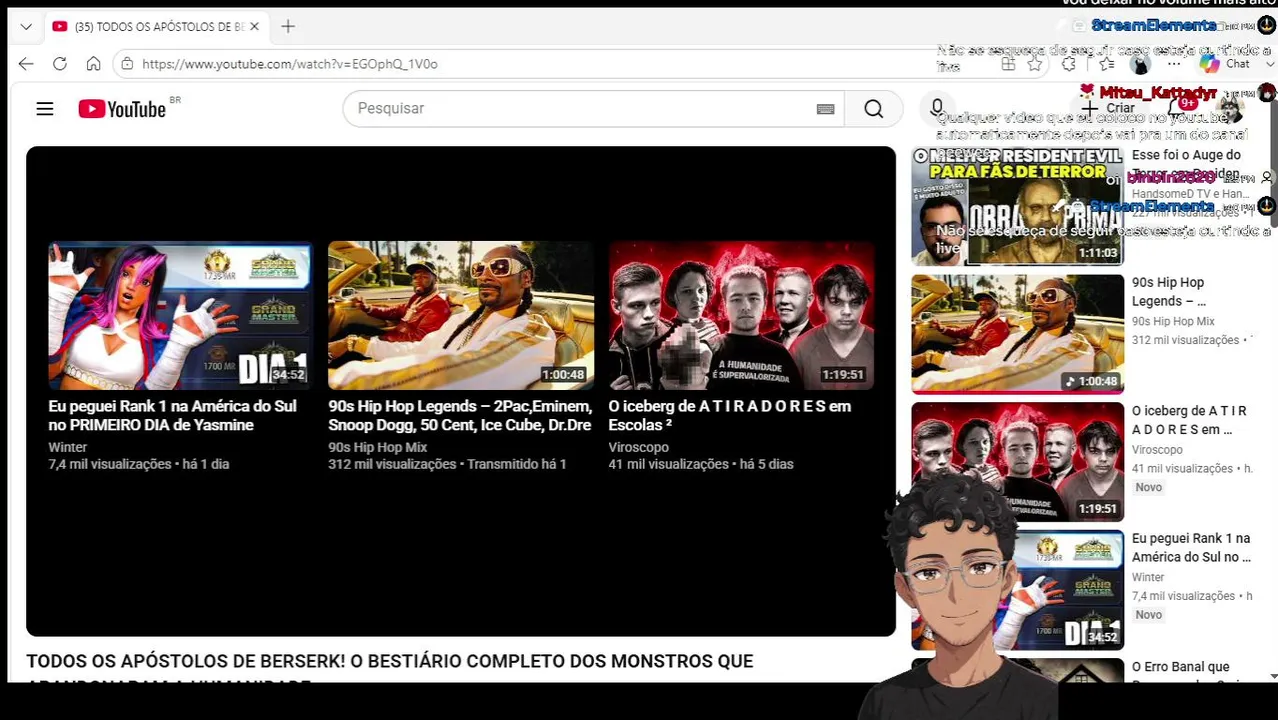Go back to the previous page
Viewport: 1278px width, 720px height.
(26, 64)
